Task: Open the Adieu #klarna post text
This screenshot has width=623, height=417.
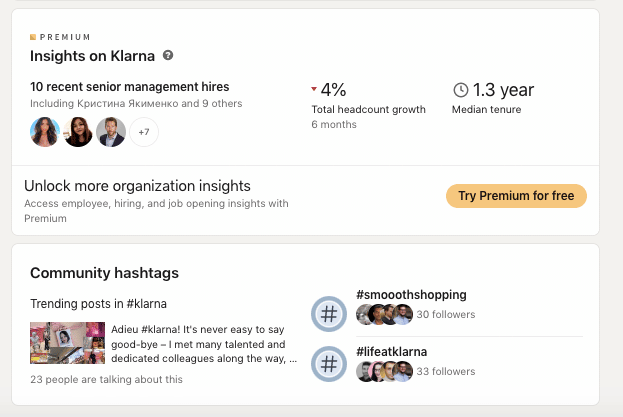Action: 204,344
